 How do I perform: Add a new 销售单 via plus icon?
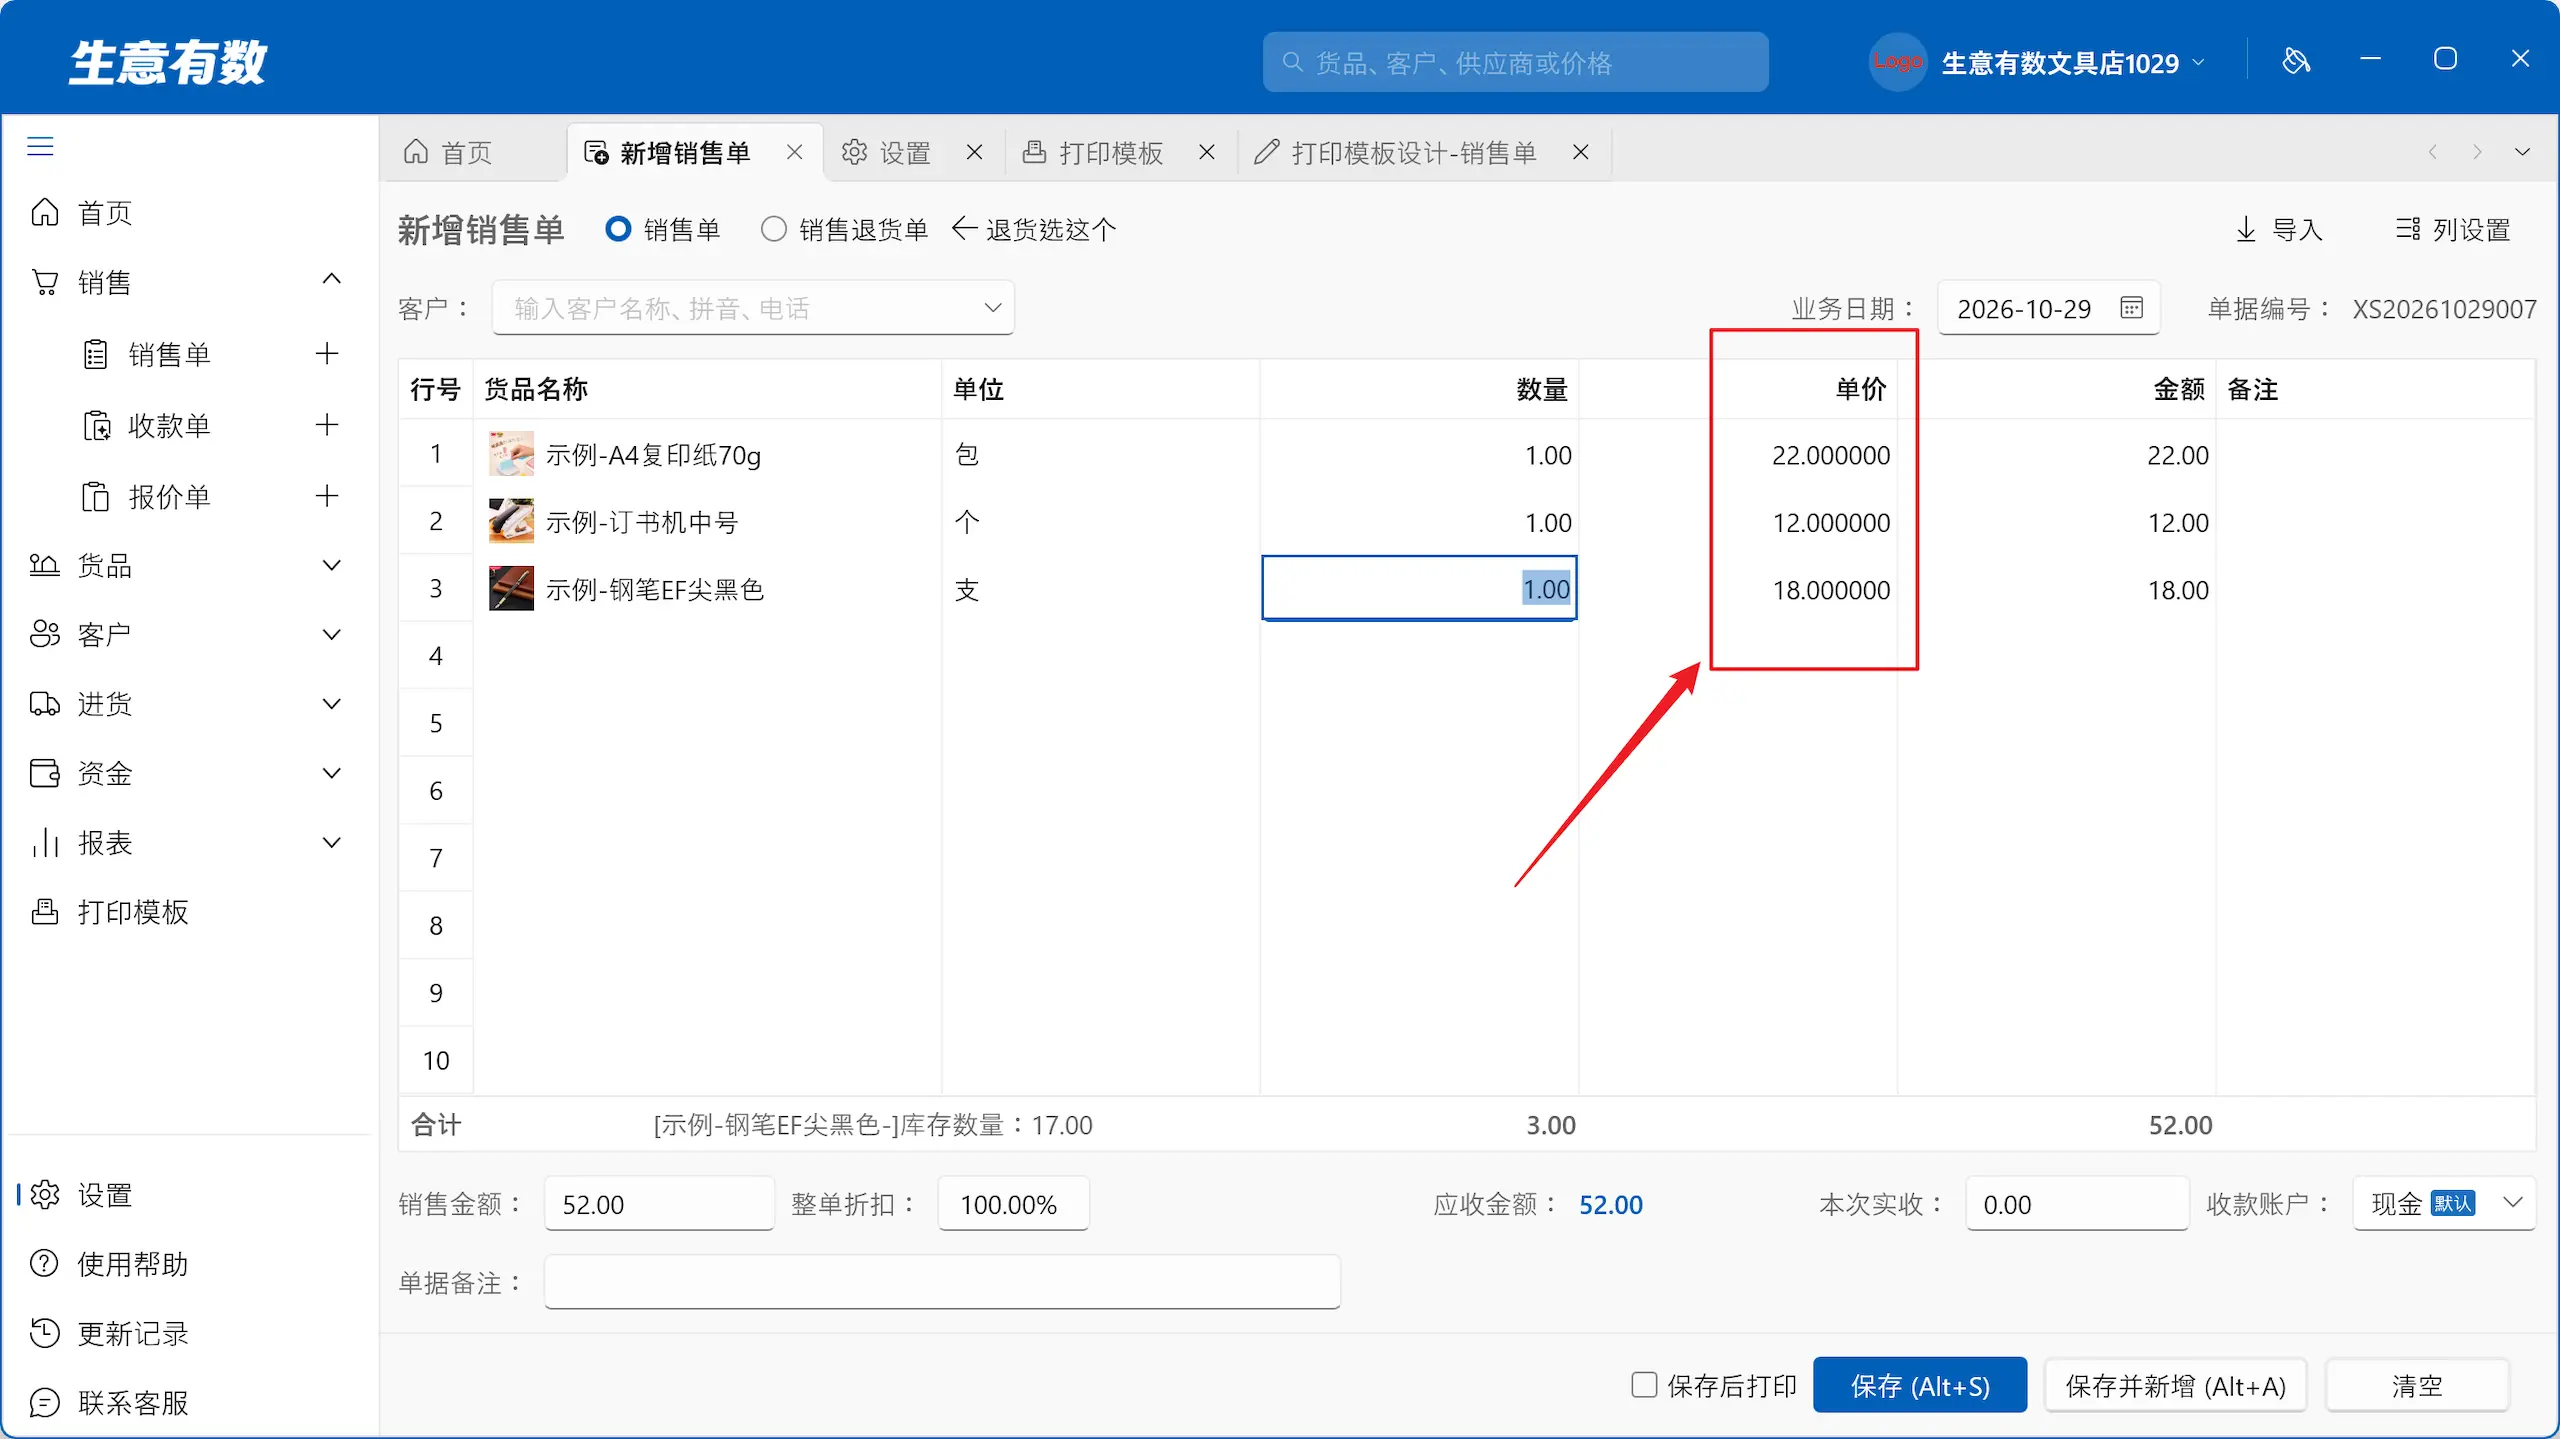tap(327, 353)
